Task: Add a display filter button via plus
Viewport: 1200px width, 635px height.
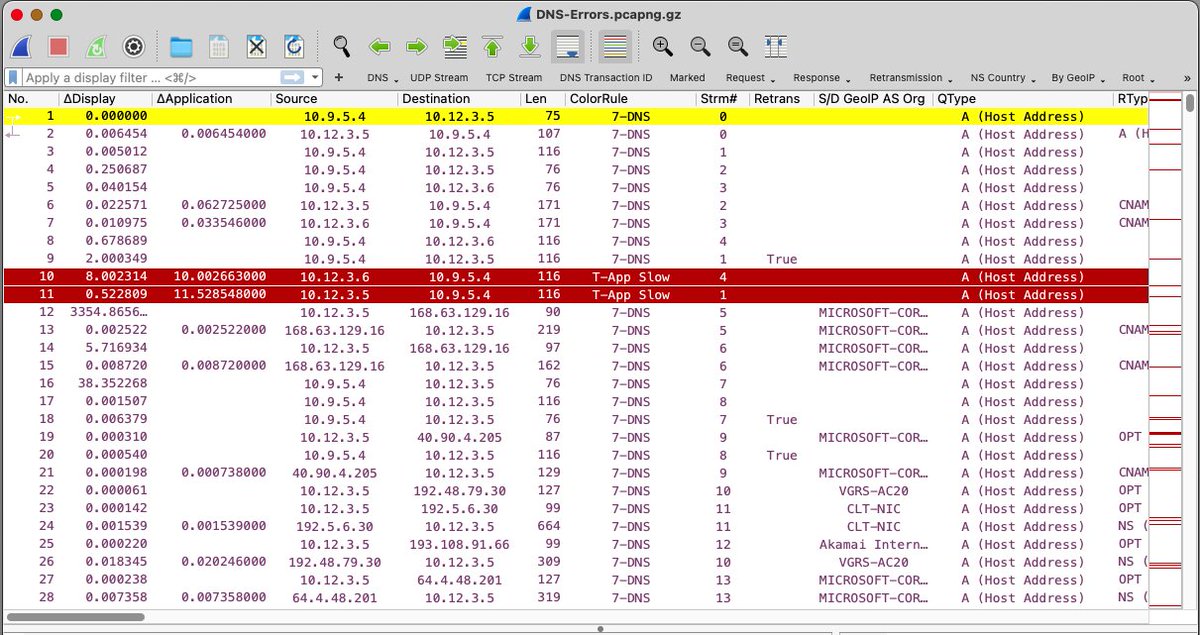Action: tap(339, 77)
